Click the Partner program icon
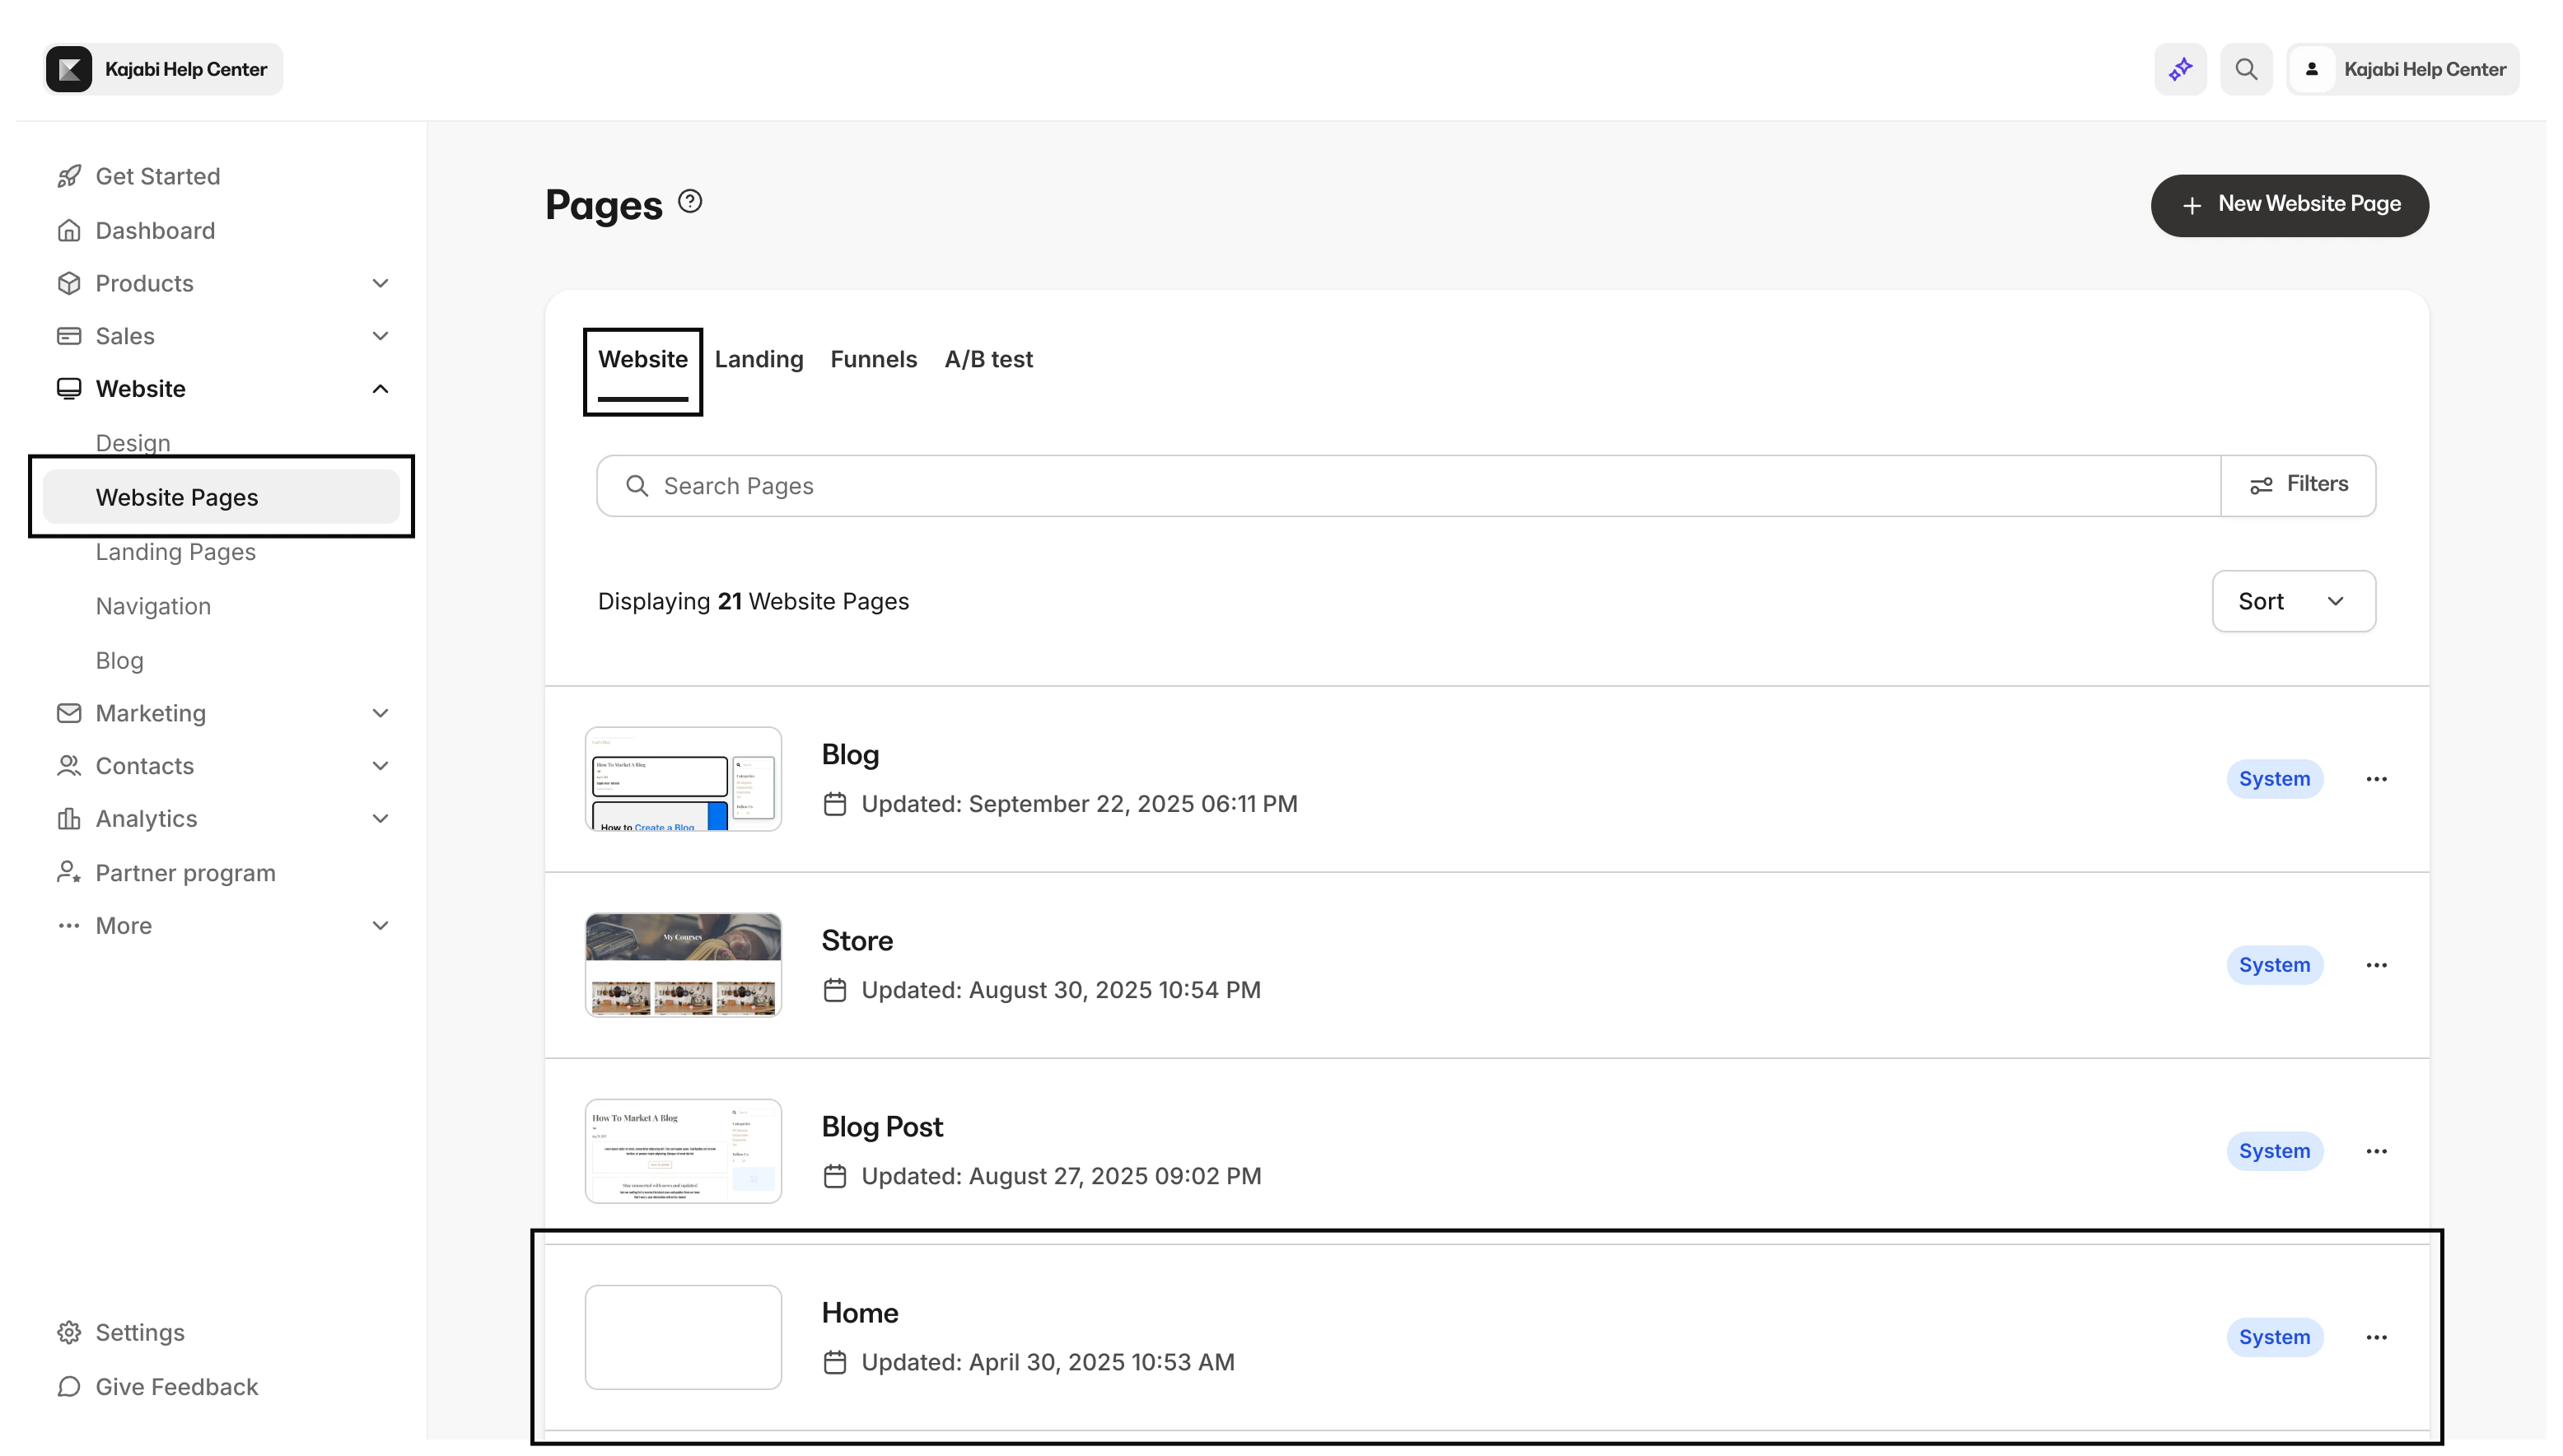This screenshot has height=1456, width=2563. 69,873
